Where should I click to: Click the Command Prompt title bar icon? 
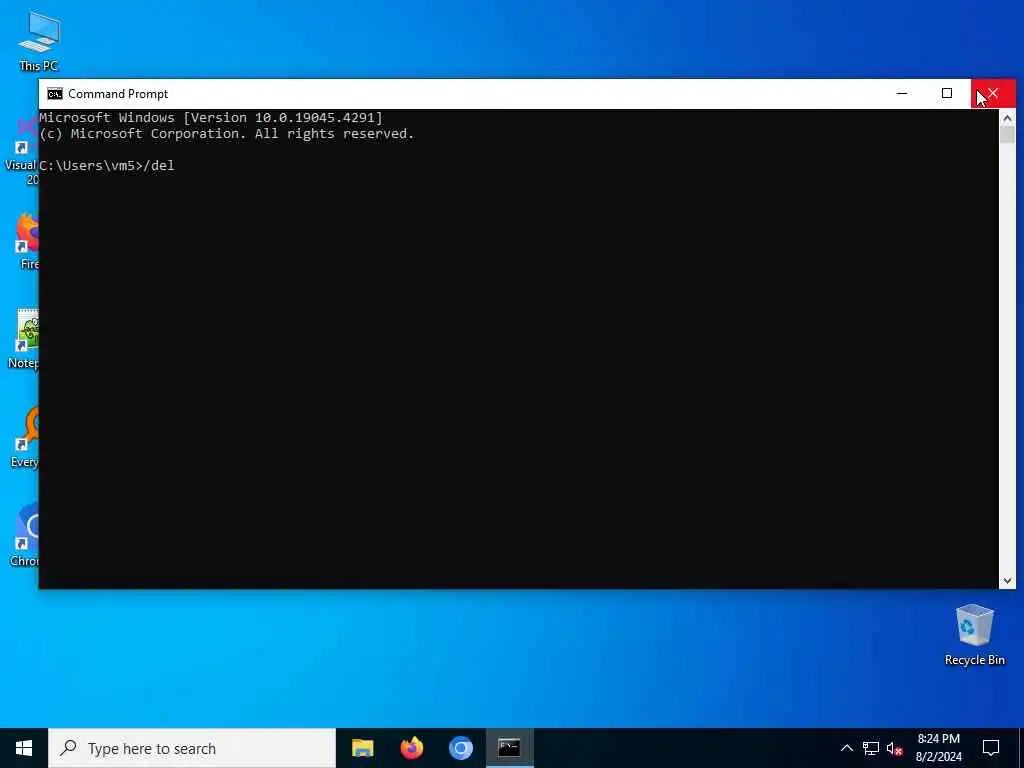pos(55,94)
